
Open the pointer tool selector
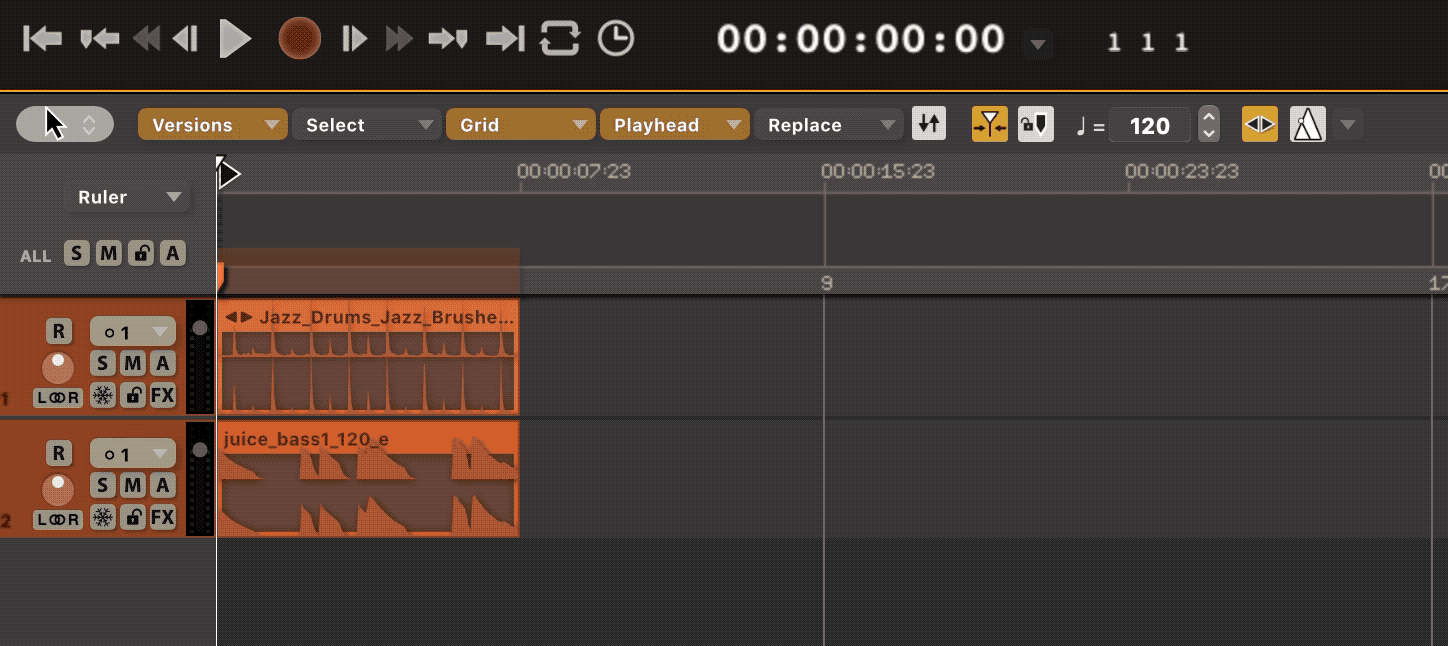pyautogui.click(x=65, y=125)
